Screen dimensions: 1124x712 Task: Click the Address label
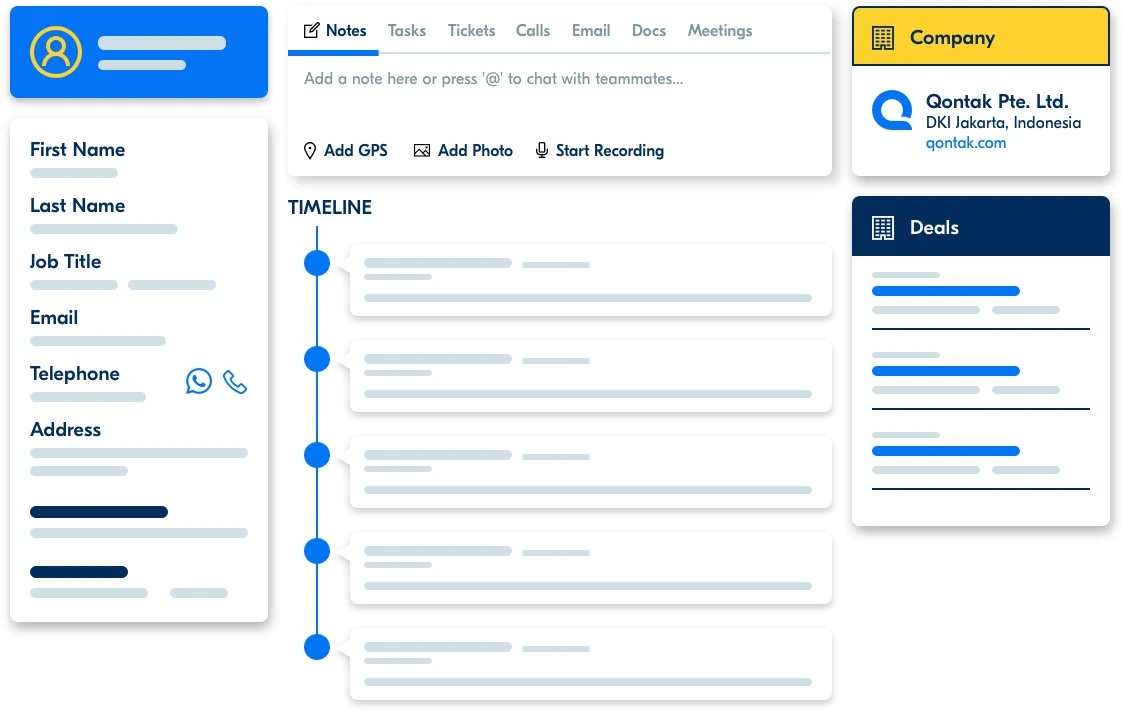[65, 429]
